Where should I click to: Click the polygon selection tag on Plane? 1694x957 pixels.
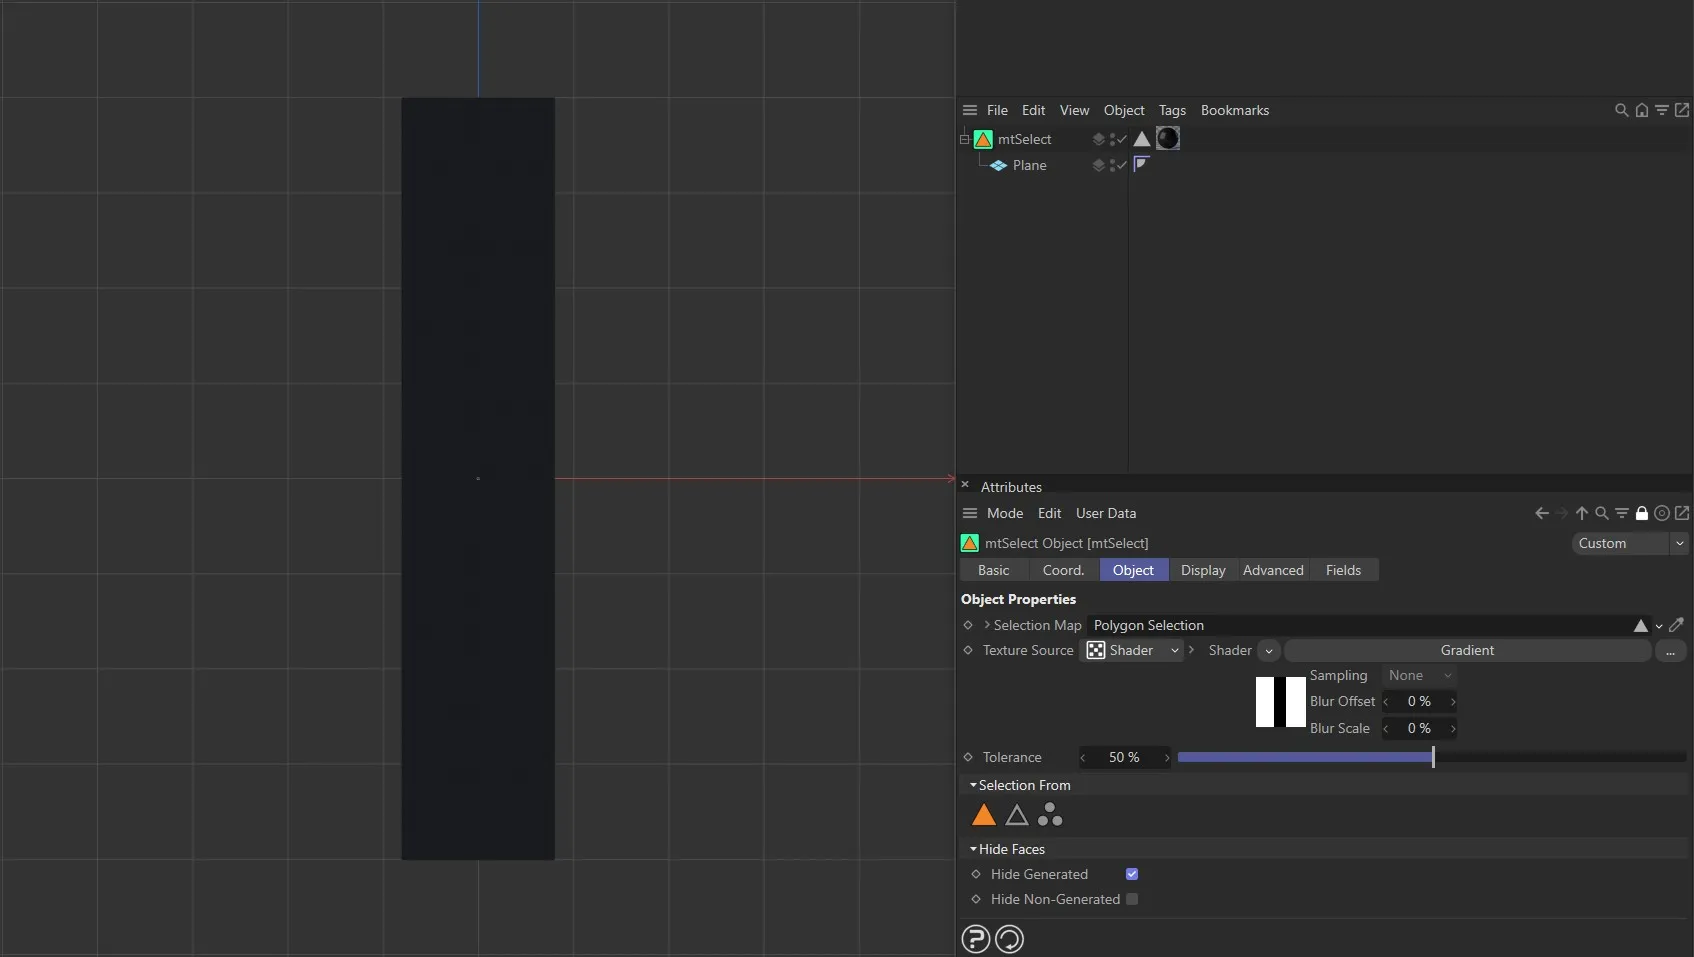coord(1141,164)
